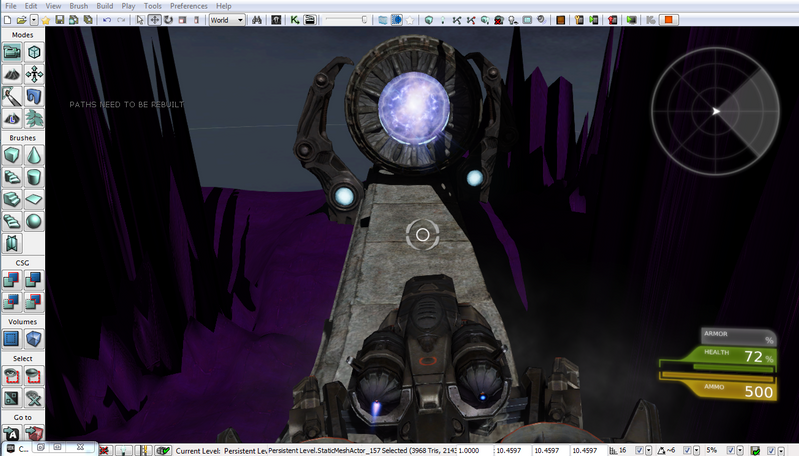Create a new map with the New icon
This screenshot has height=456, width=799.
8,20
